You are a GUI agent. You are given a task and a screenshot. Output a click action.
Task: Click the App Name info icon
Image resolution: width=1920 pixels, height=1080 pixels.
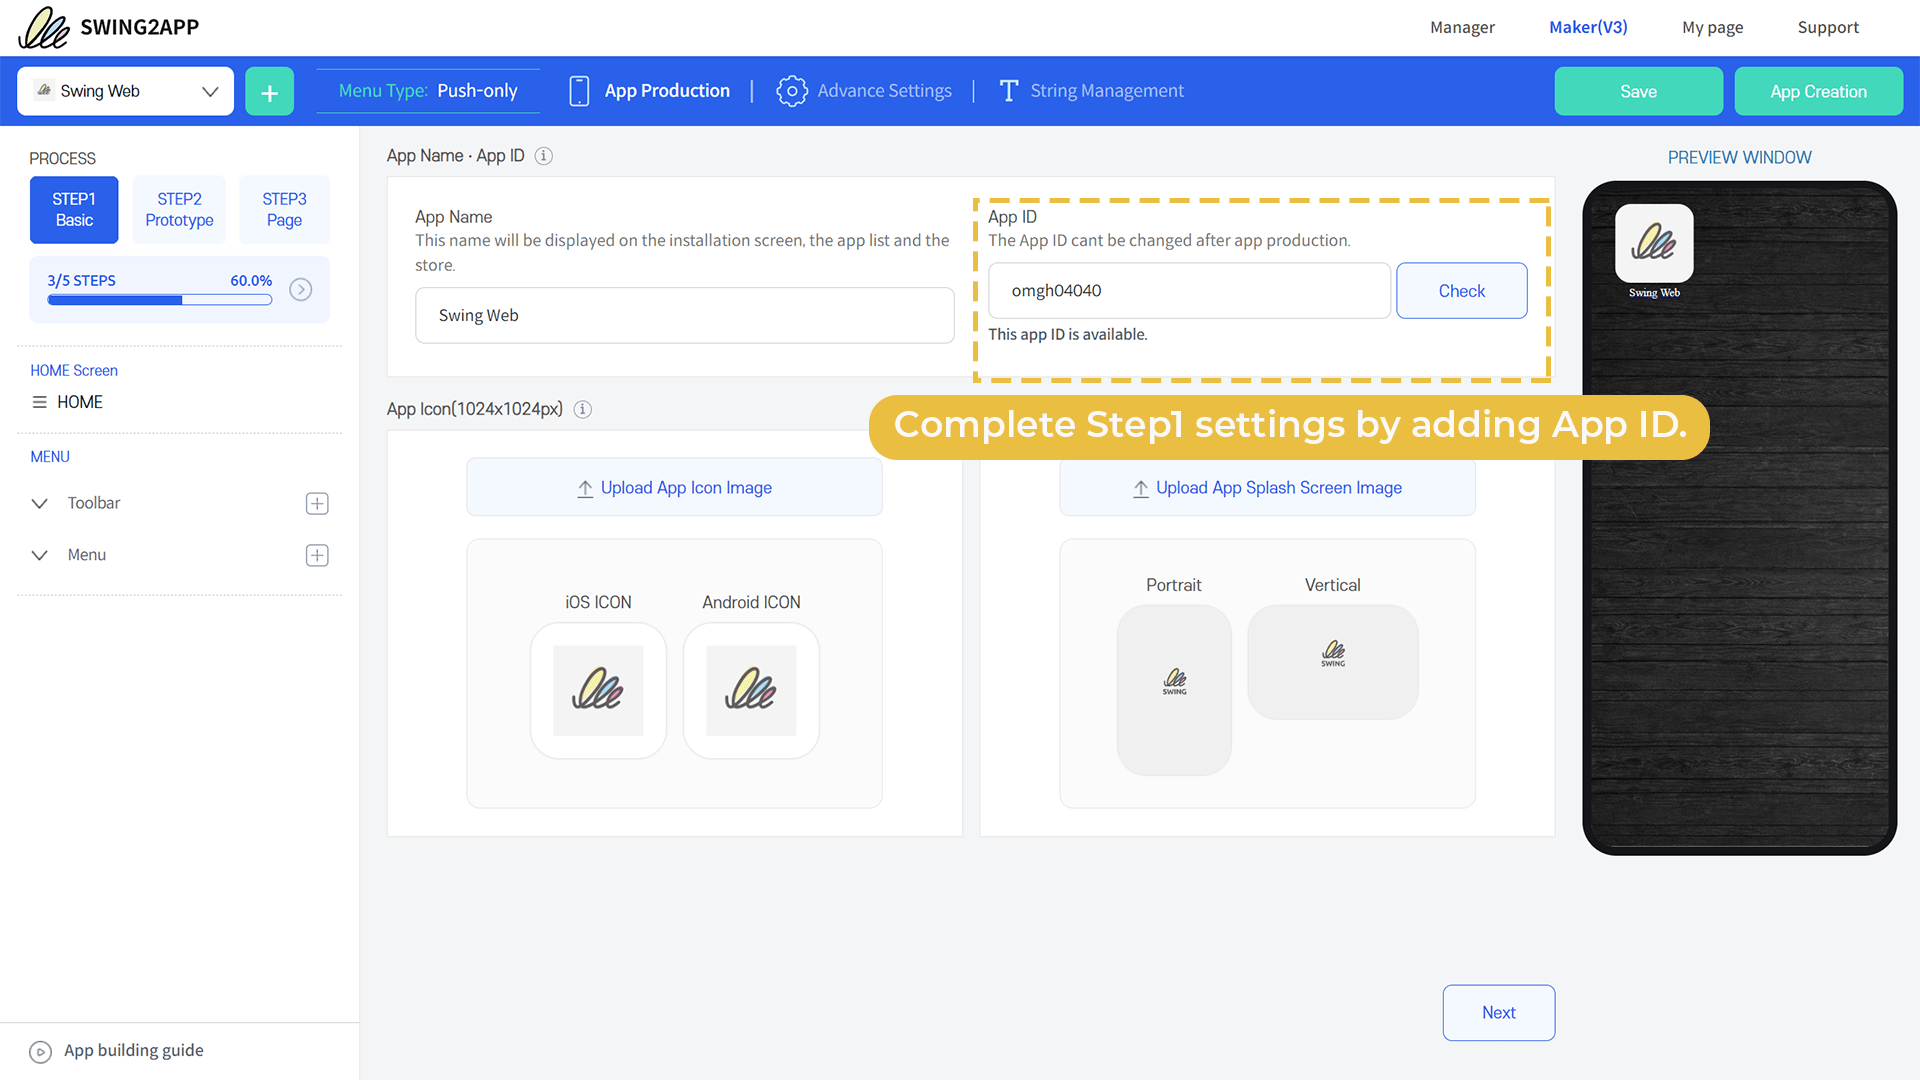click(x=543, y=156)
